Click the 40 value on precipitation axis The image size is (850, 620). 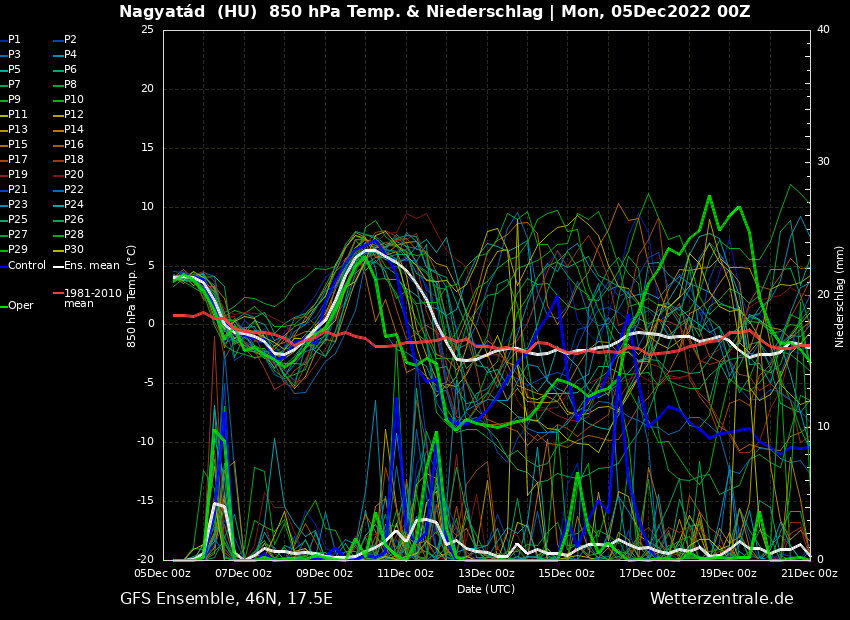click(x=823, y=30)
